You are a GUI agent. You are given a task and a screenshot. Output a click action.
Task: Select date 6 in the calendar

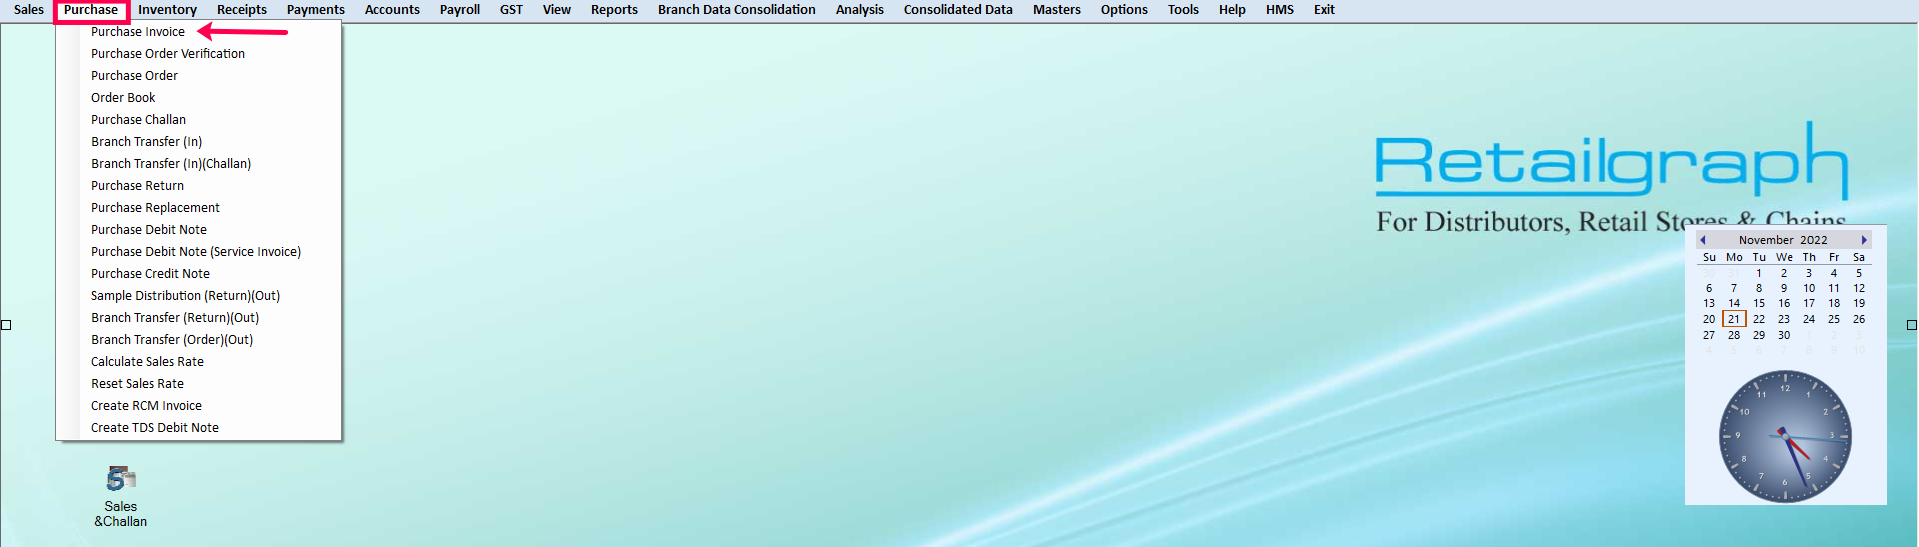coord(1709,288)
